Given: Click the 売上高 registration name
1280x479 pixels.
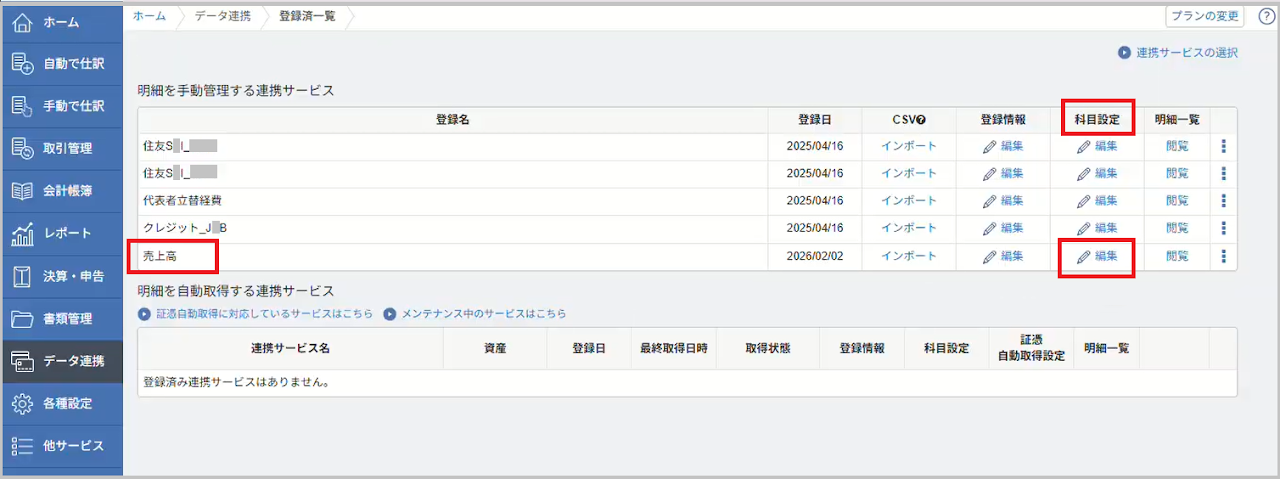Looking at the screenshot, I should 160,256.
